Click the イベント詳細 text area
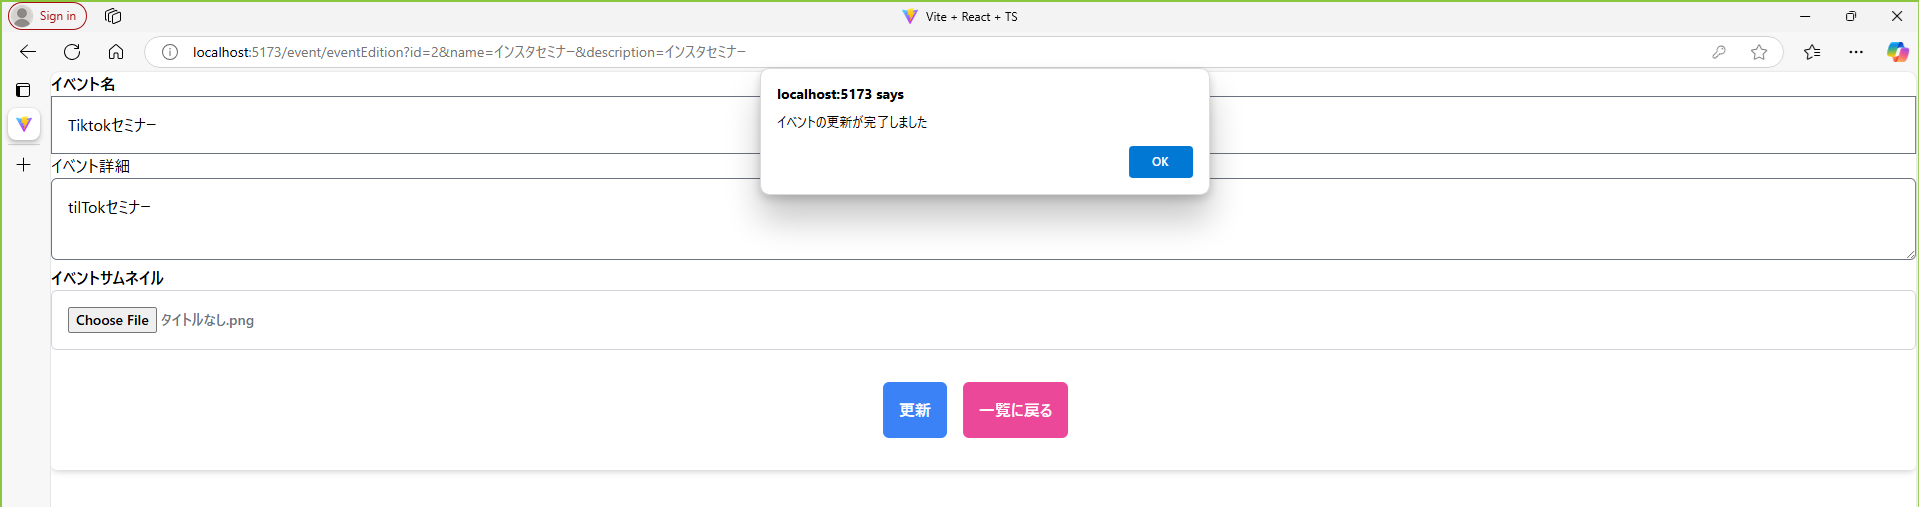This screenshot has height=507, width=1919. 983,219
